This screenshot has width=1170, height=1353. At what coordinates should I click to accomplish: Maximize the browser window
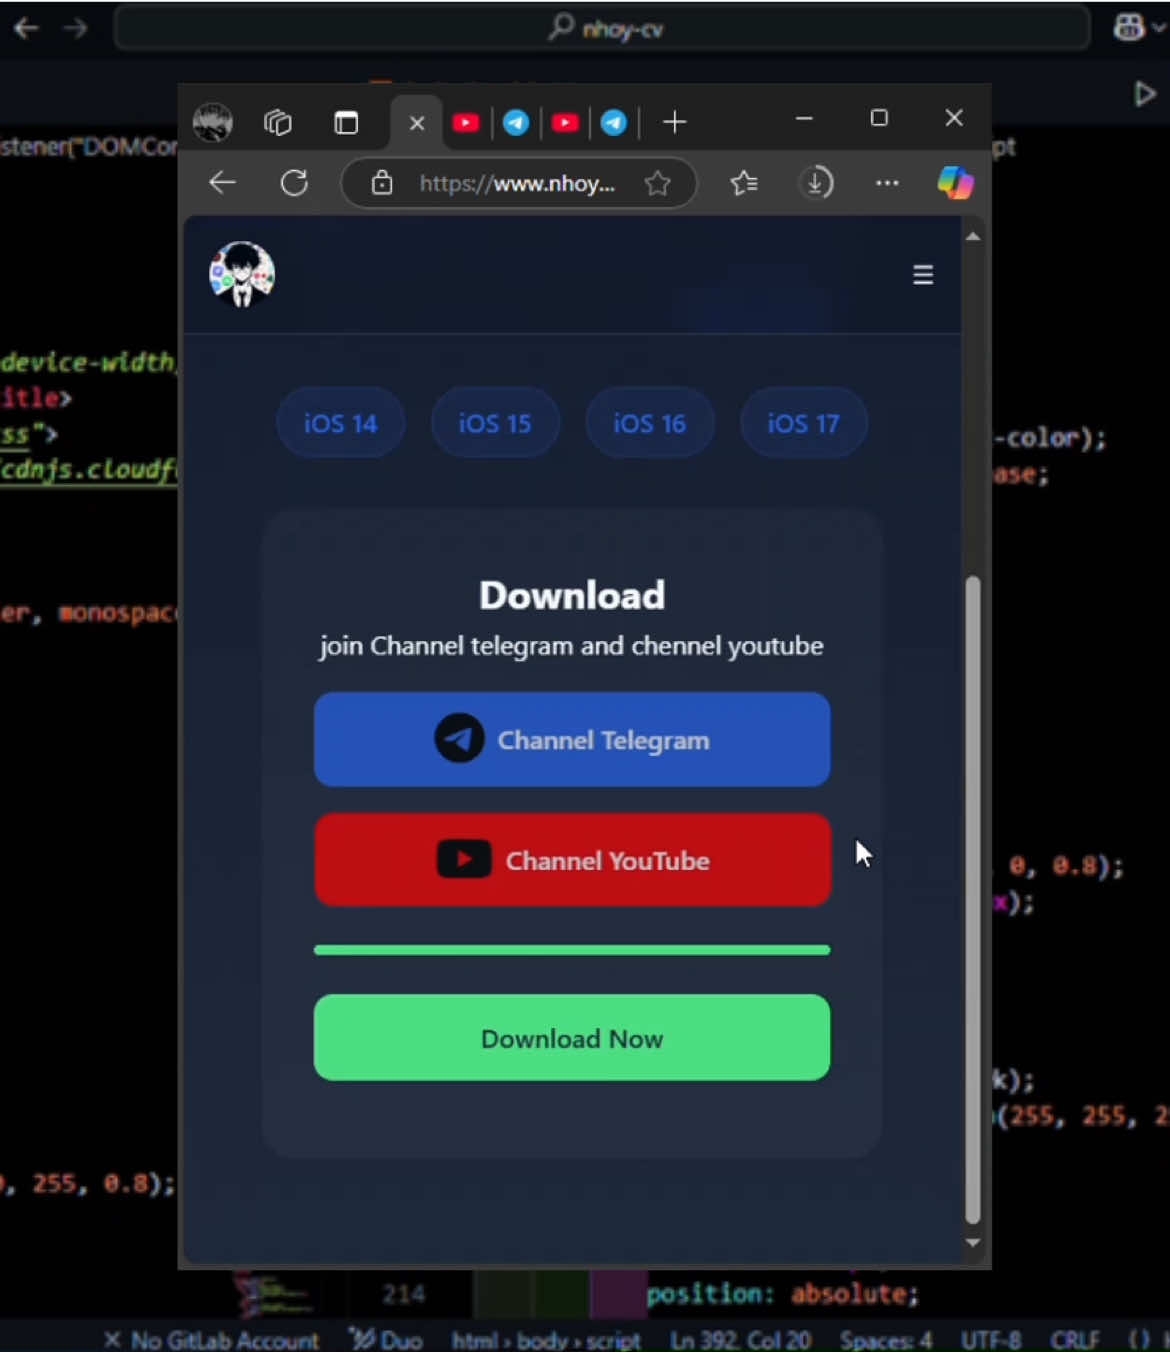879,118
